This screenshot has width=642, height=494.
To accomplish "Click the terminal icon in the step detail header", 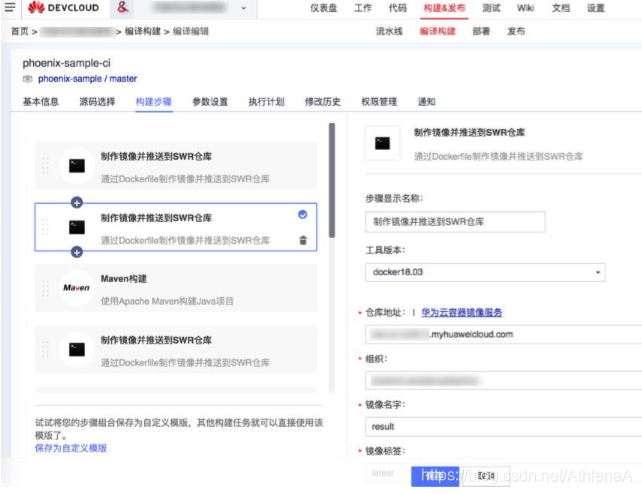I will point(382,143).
